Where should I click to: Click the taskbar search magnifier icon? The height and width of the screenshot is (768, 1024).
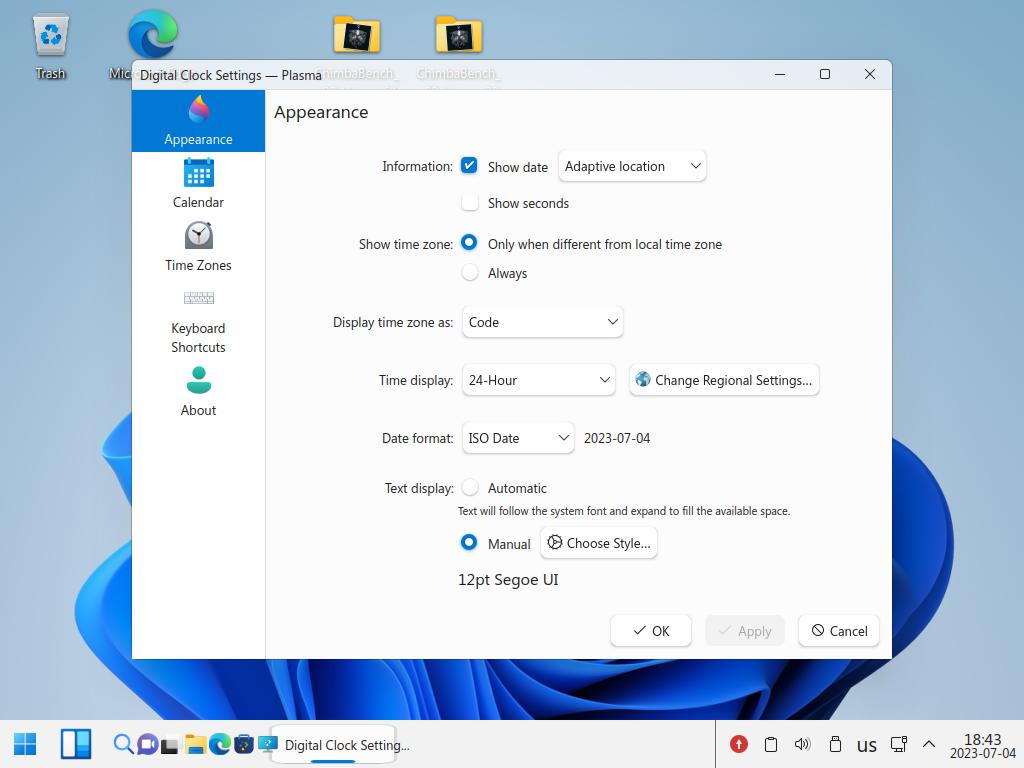(123, 744)
